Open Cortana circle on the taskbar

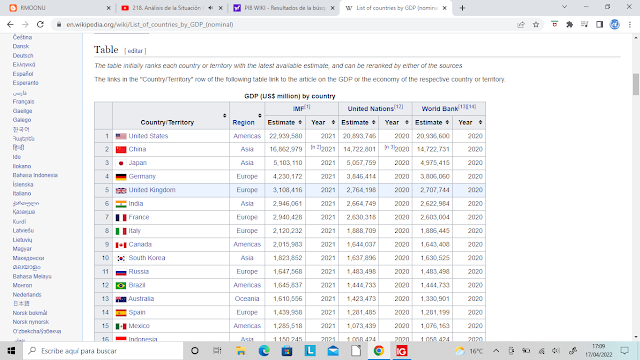point(195,351)
